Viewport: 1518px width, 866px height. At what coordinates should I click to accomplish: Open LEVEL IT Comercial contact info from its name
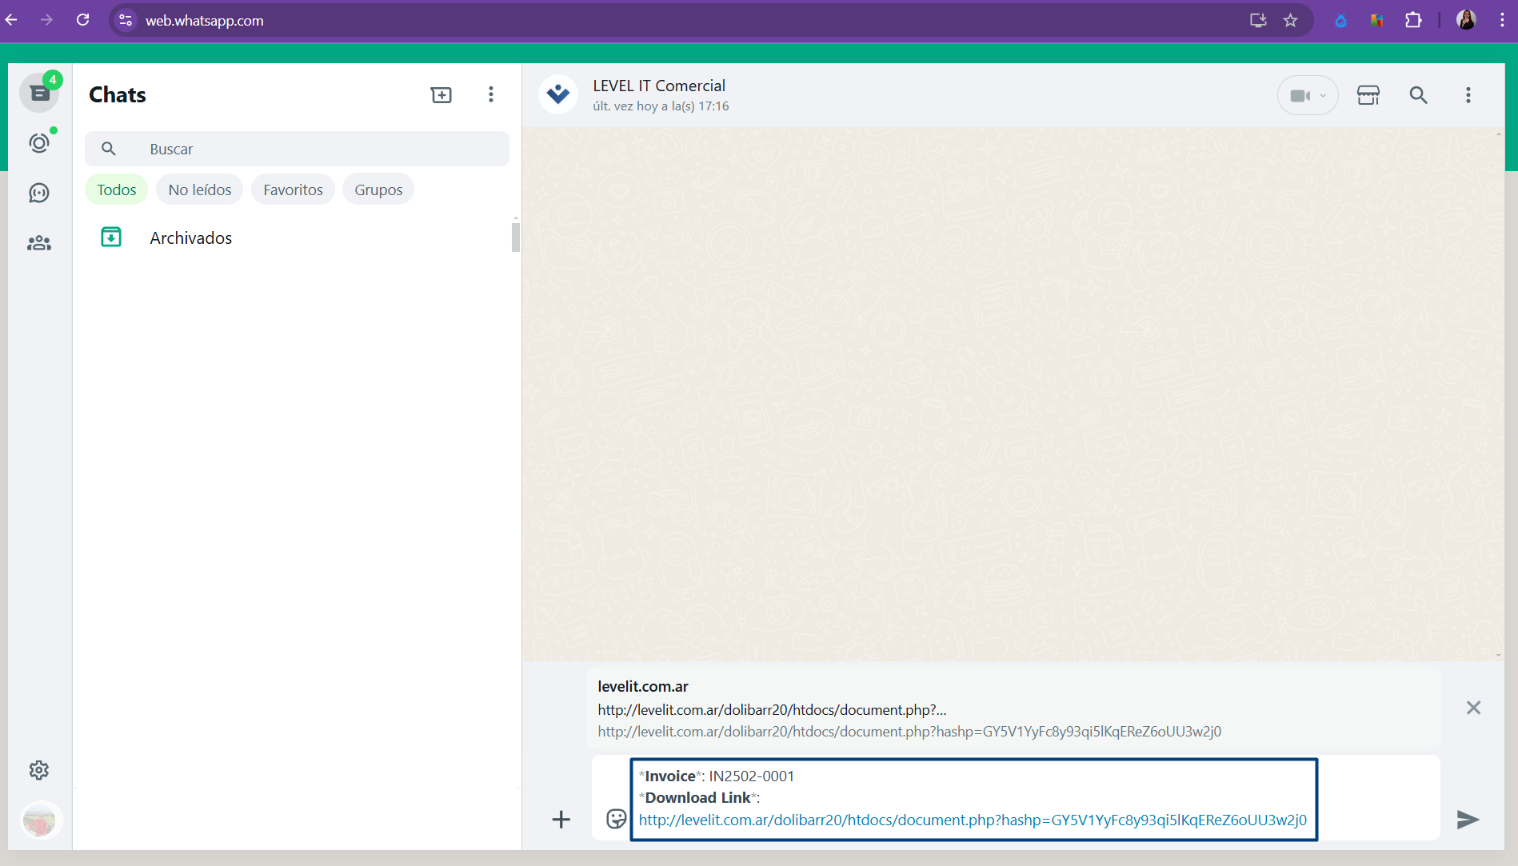pos(659,86)
